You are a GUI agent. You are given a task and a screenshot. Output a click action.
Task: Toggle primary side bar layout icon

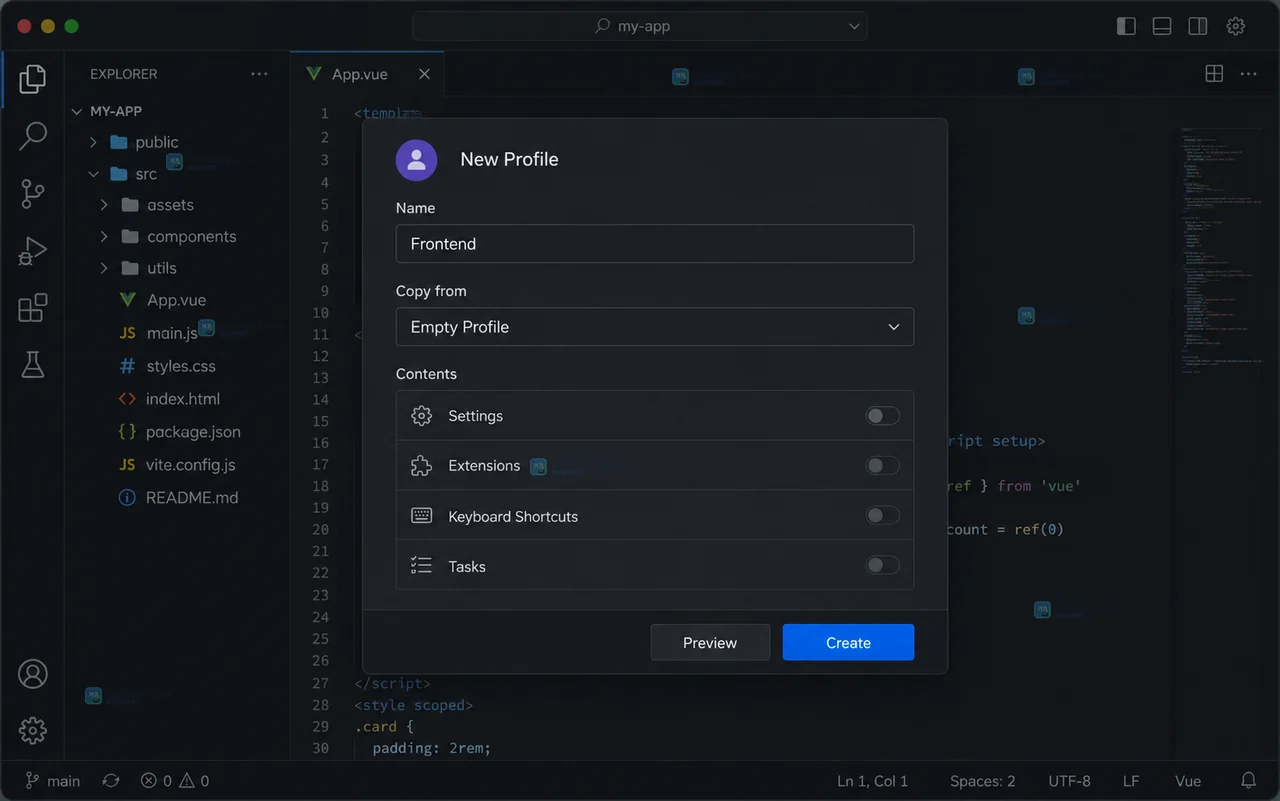click(x=1126, y=26)
